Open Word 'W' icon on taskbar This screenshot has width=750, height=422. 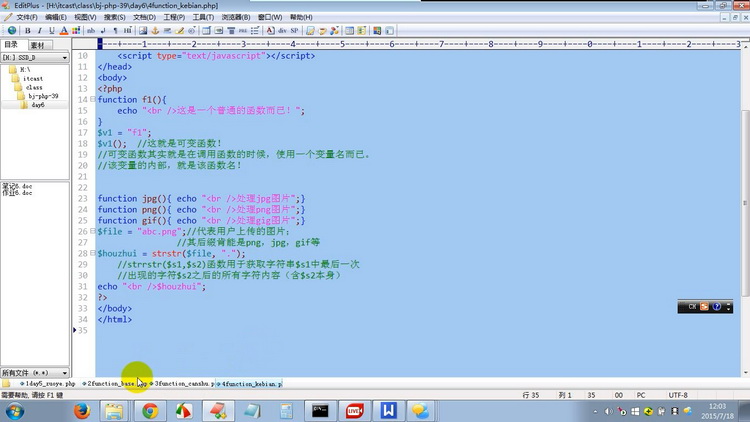coord(388,411)
